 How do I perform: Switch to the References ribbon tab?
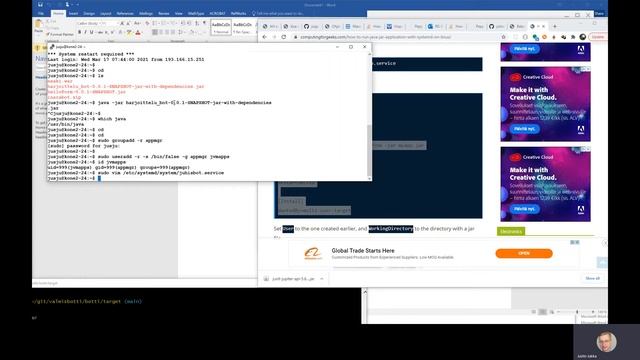tap(125, 13)
